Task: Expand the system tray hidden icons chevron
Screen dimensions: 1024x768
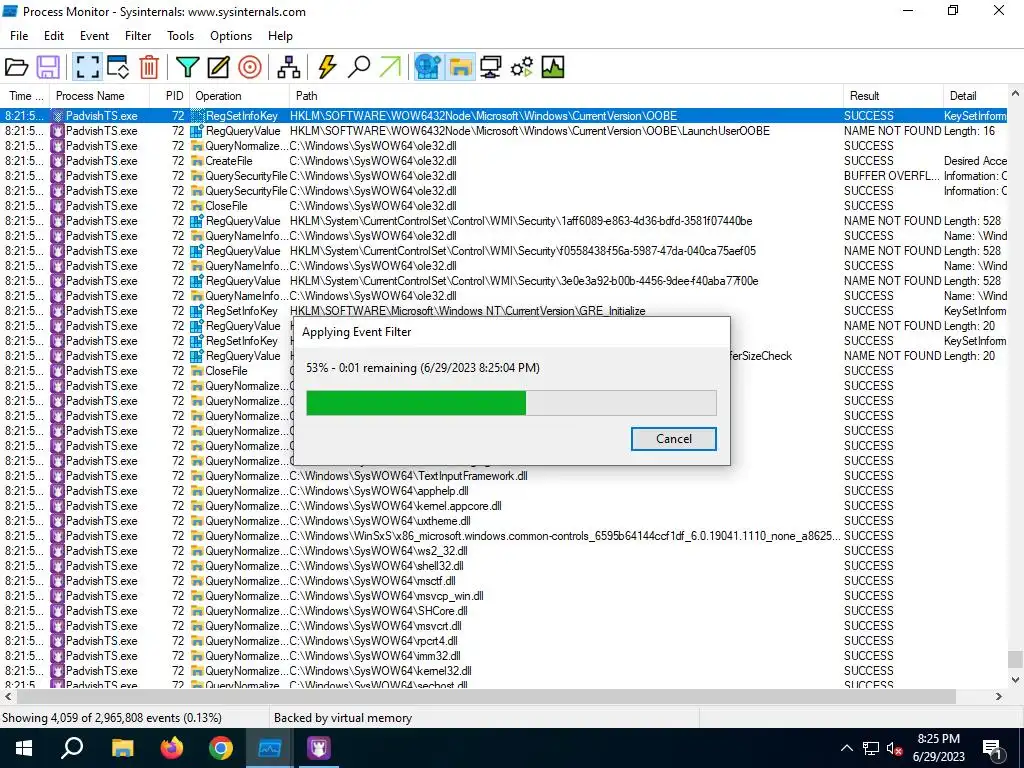Action: [846, 748]
